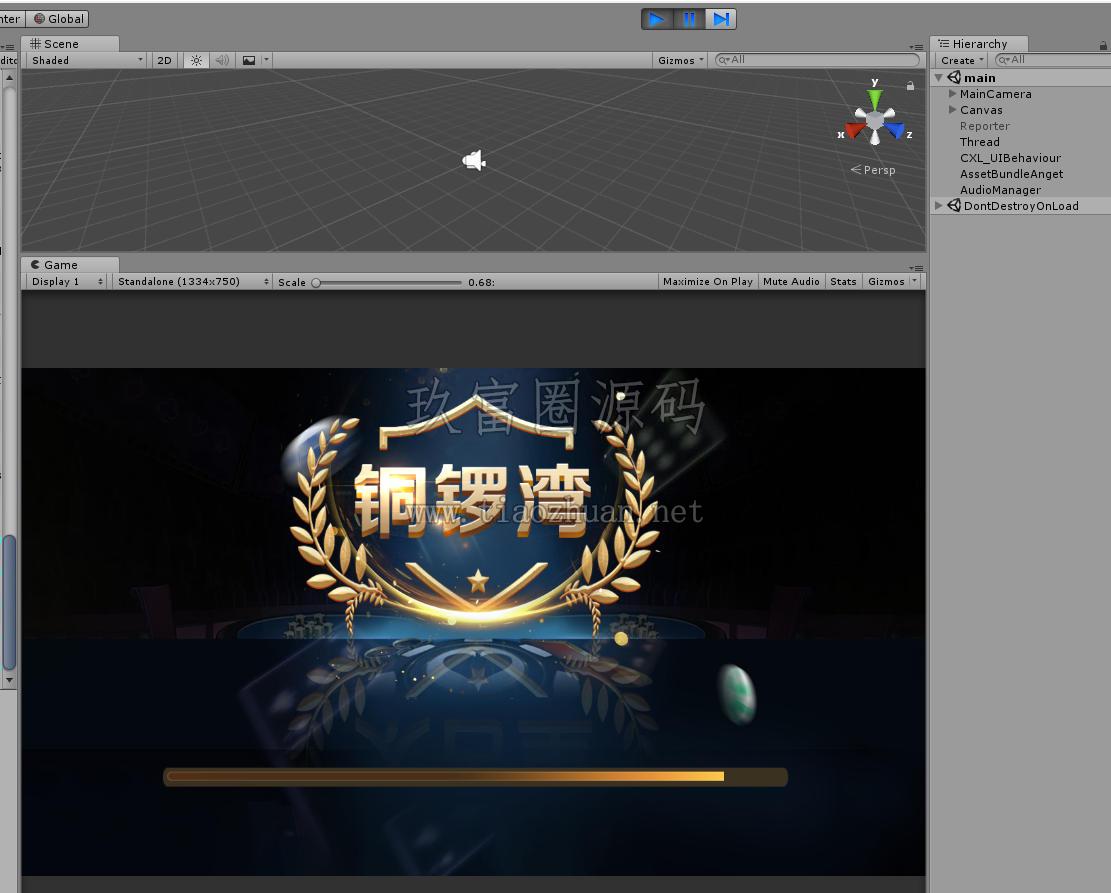The width and height of the screenshot is (1111, 893).
Task: Toggle Maximize On Play
Action: coord(707,281)
